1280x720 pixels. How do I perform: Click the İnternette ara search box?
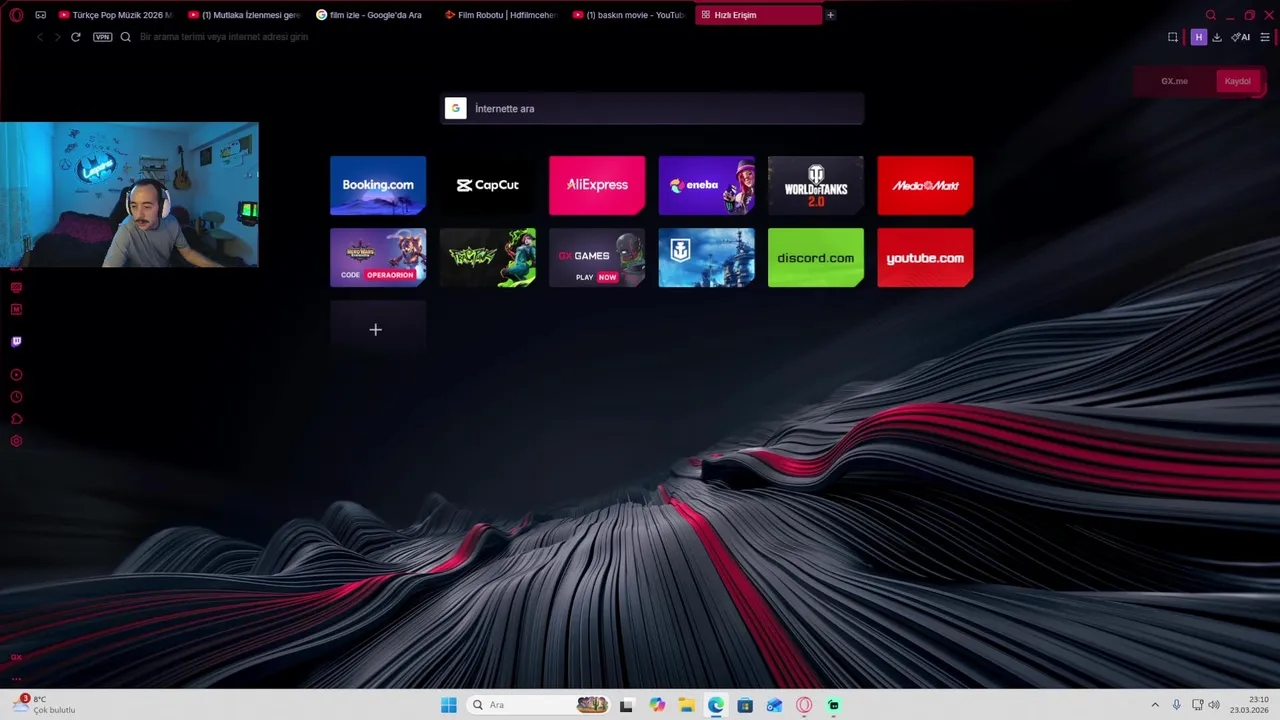[653, 108]
